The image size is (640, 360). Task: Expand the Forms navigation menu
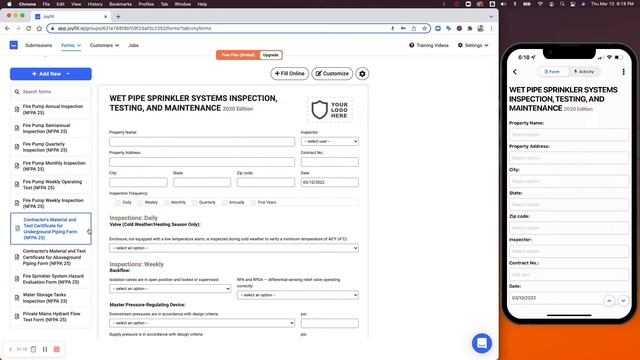tap(71, 45)
